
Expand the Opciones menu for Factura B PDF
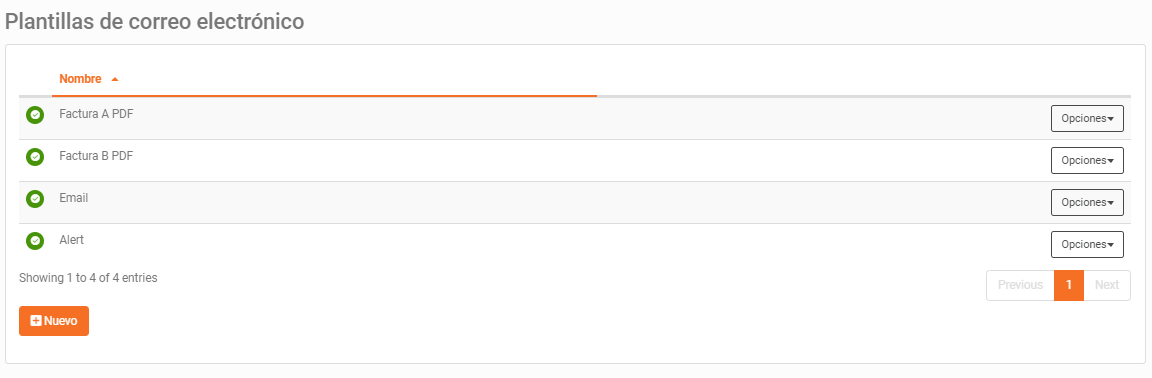coord(1087,160)
